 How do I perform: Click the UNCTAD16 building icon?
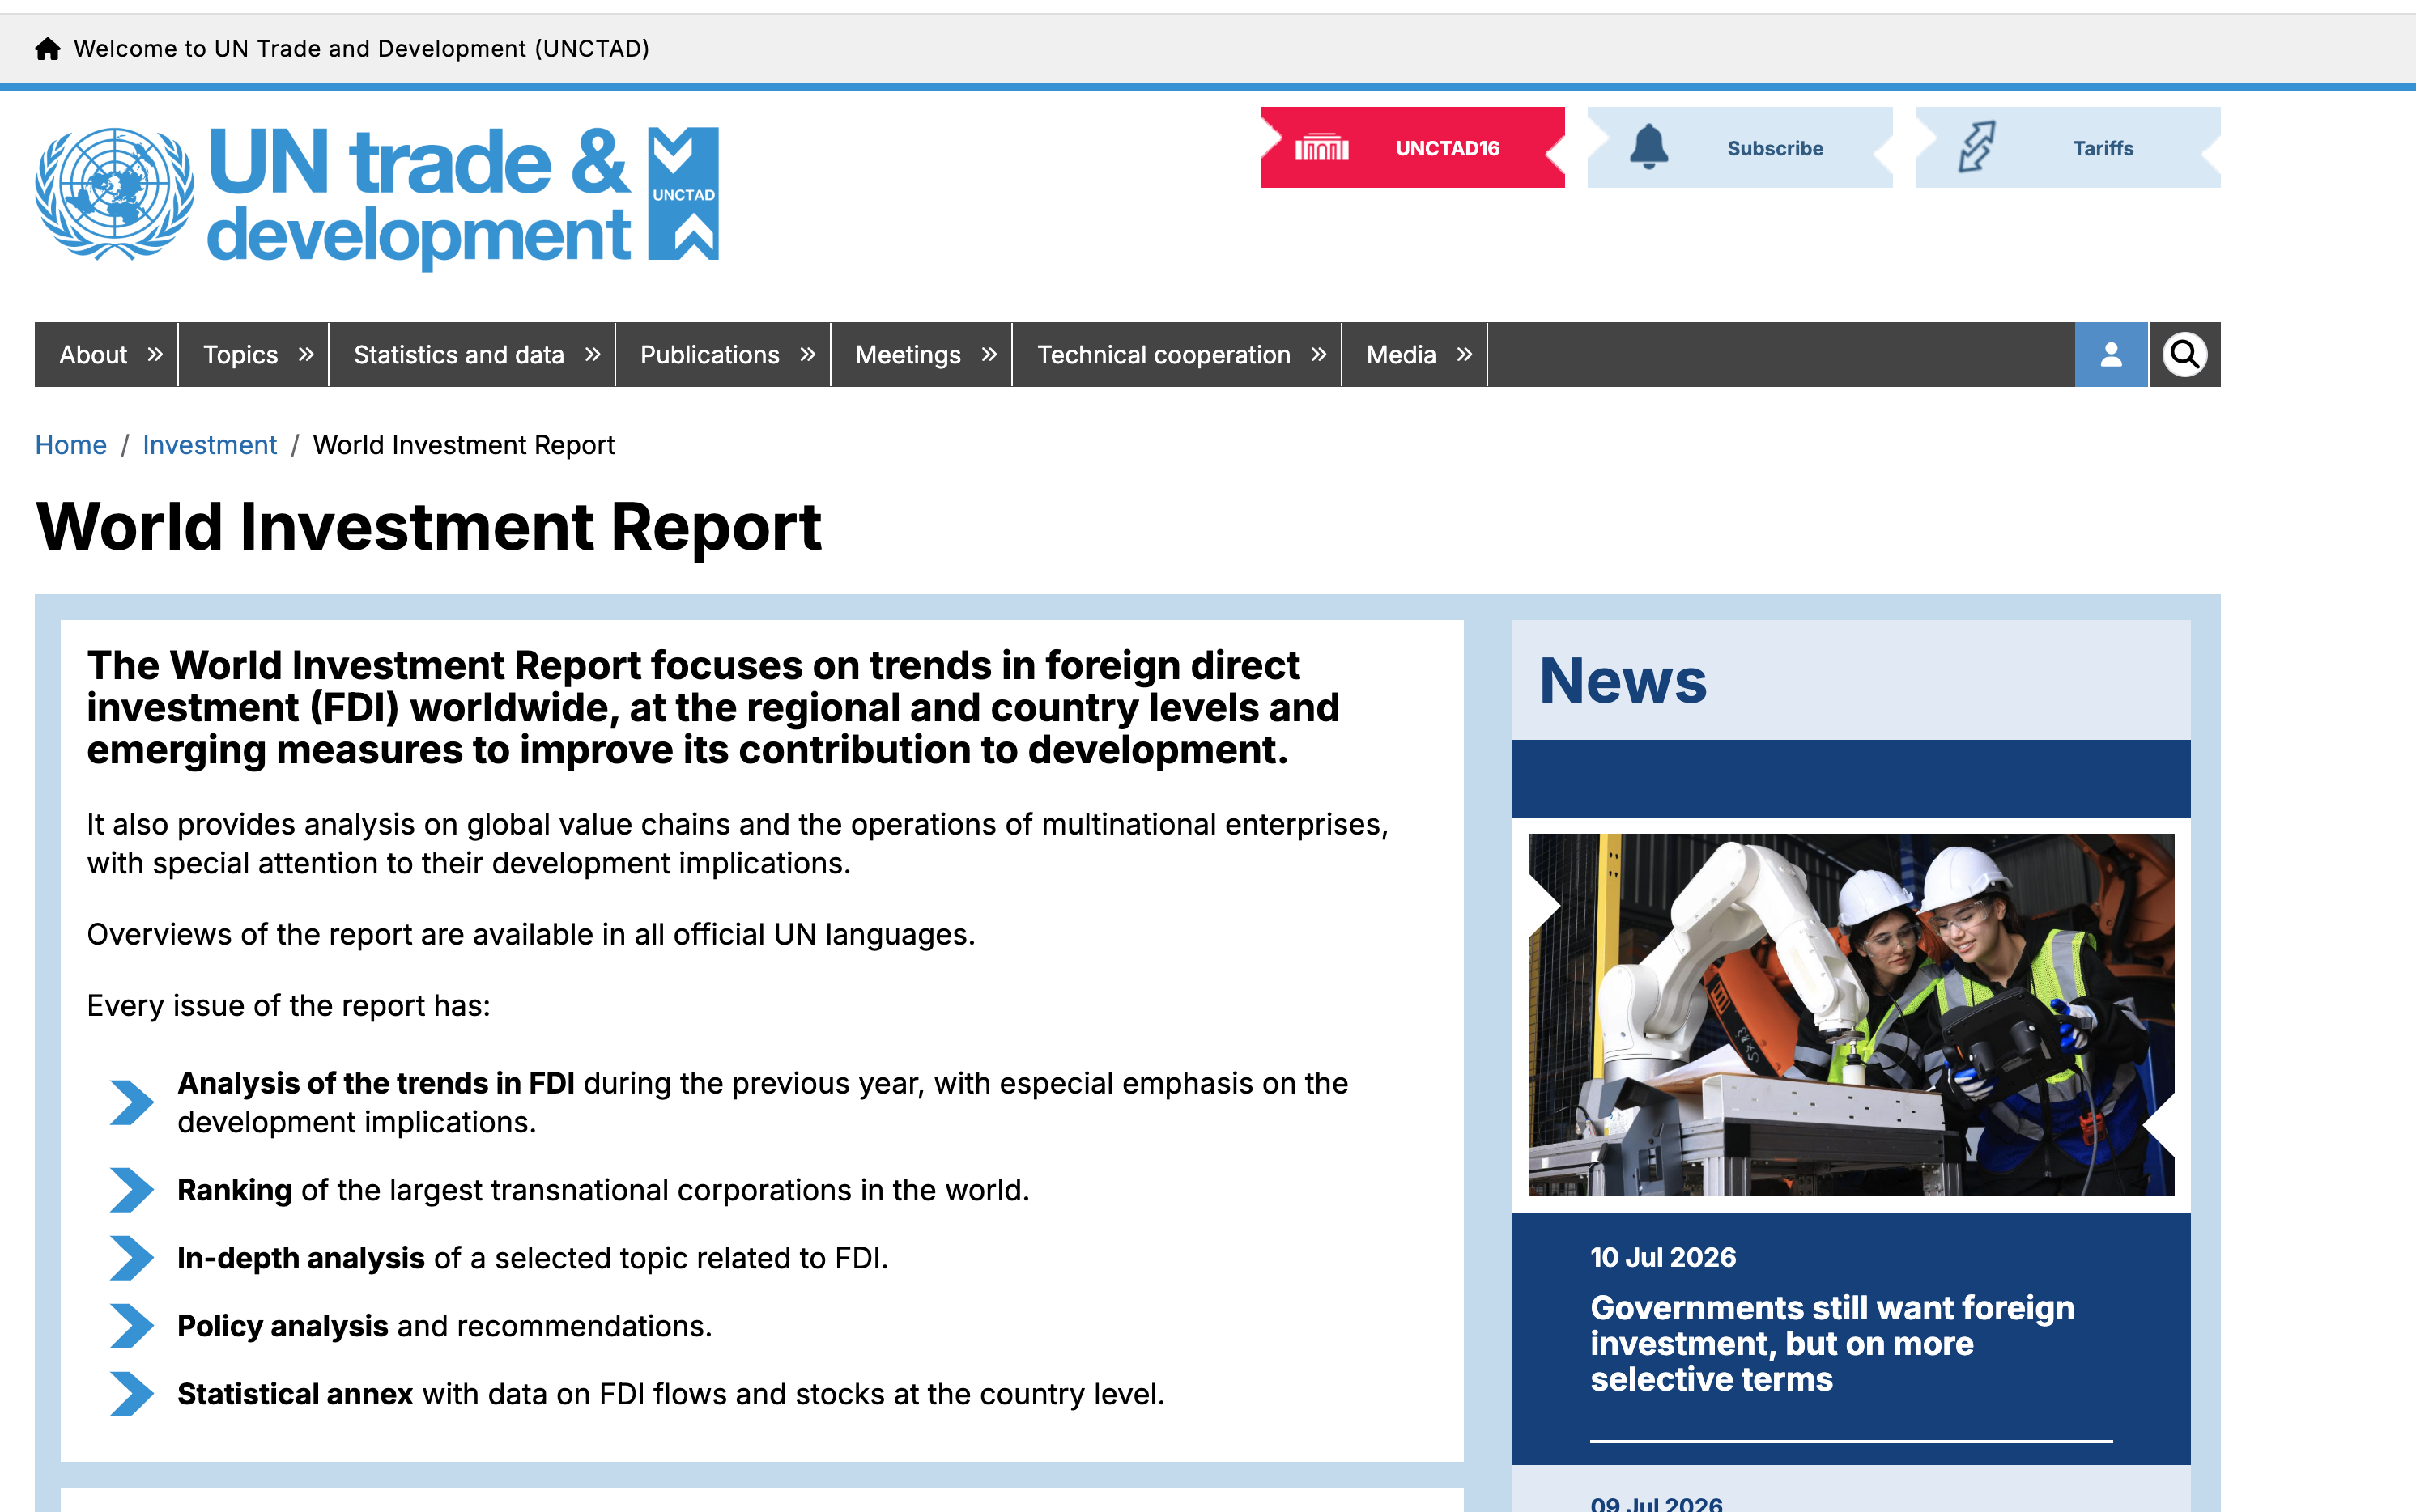tap(1322, 148)
